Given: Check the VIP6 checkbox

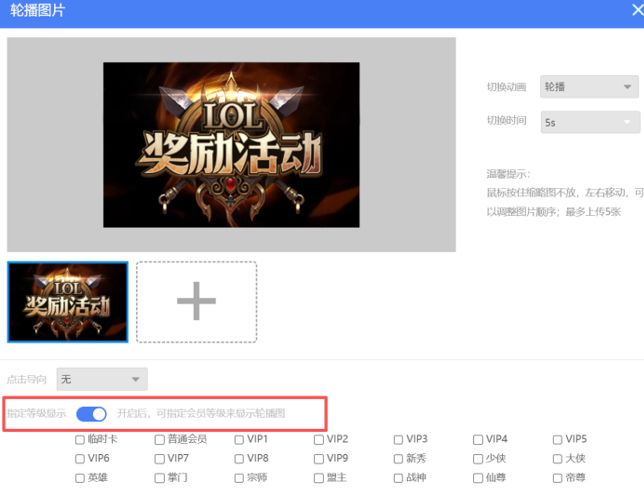Looking at the screenshot, I should [80, 459].
